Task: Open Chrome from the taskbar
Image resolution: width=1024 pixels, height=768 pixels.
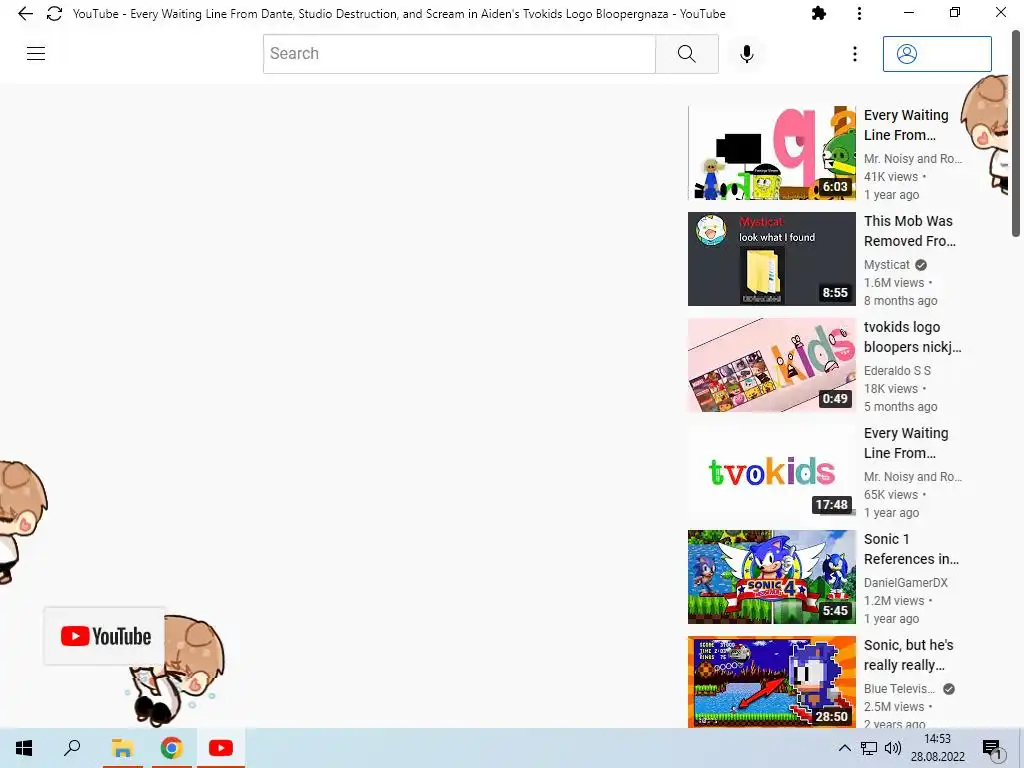Action: coord(171,748)
